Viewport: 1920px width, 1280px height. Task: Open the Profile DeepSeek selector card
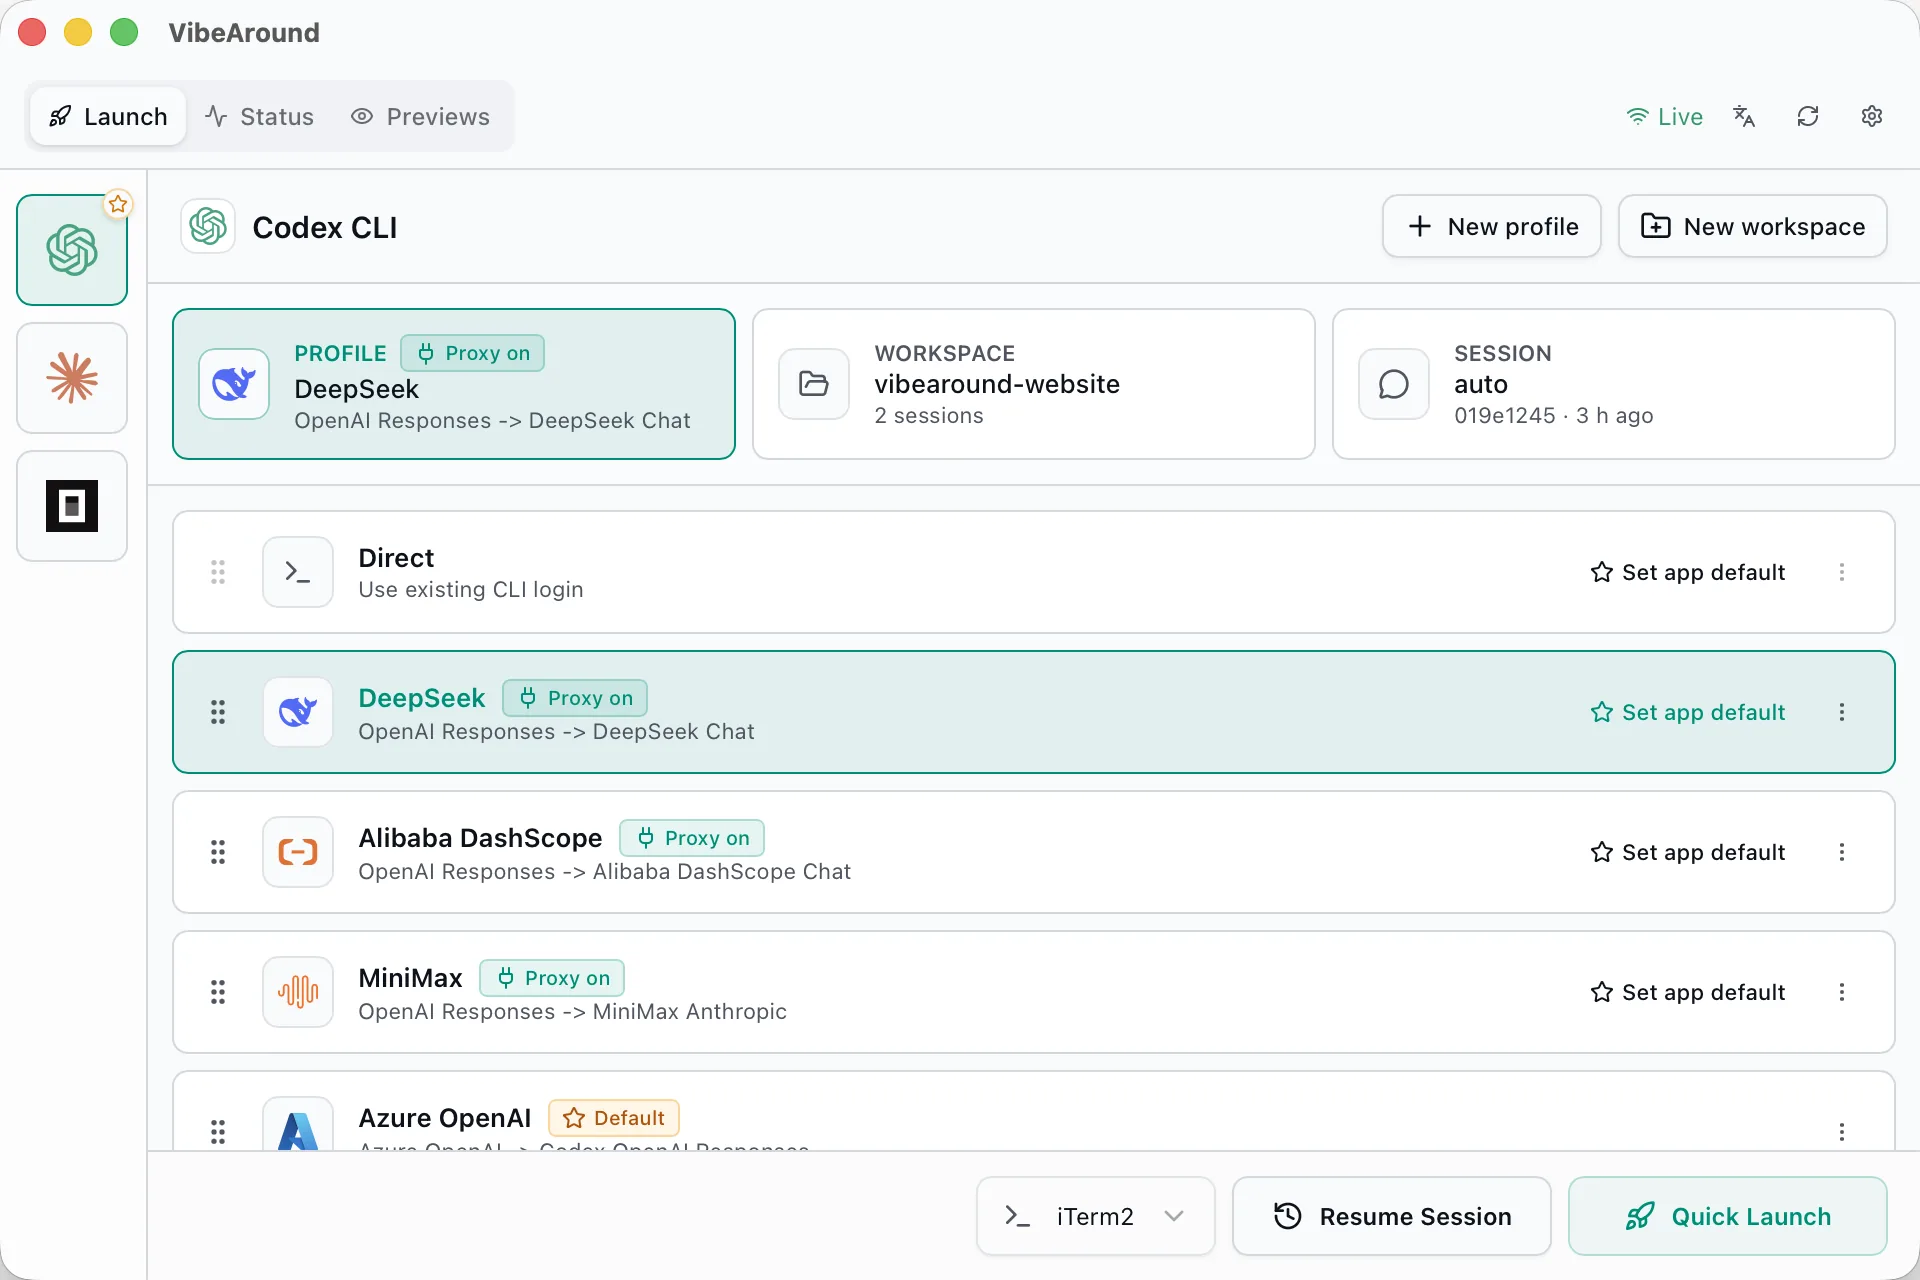click(454, 384)
